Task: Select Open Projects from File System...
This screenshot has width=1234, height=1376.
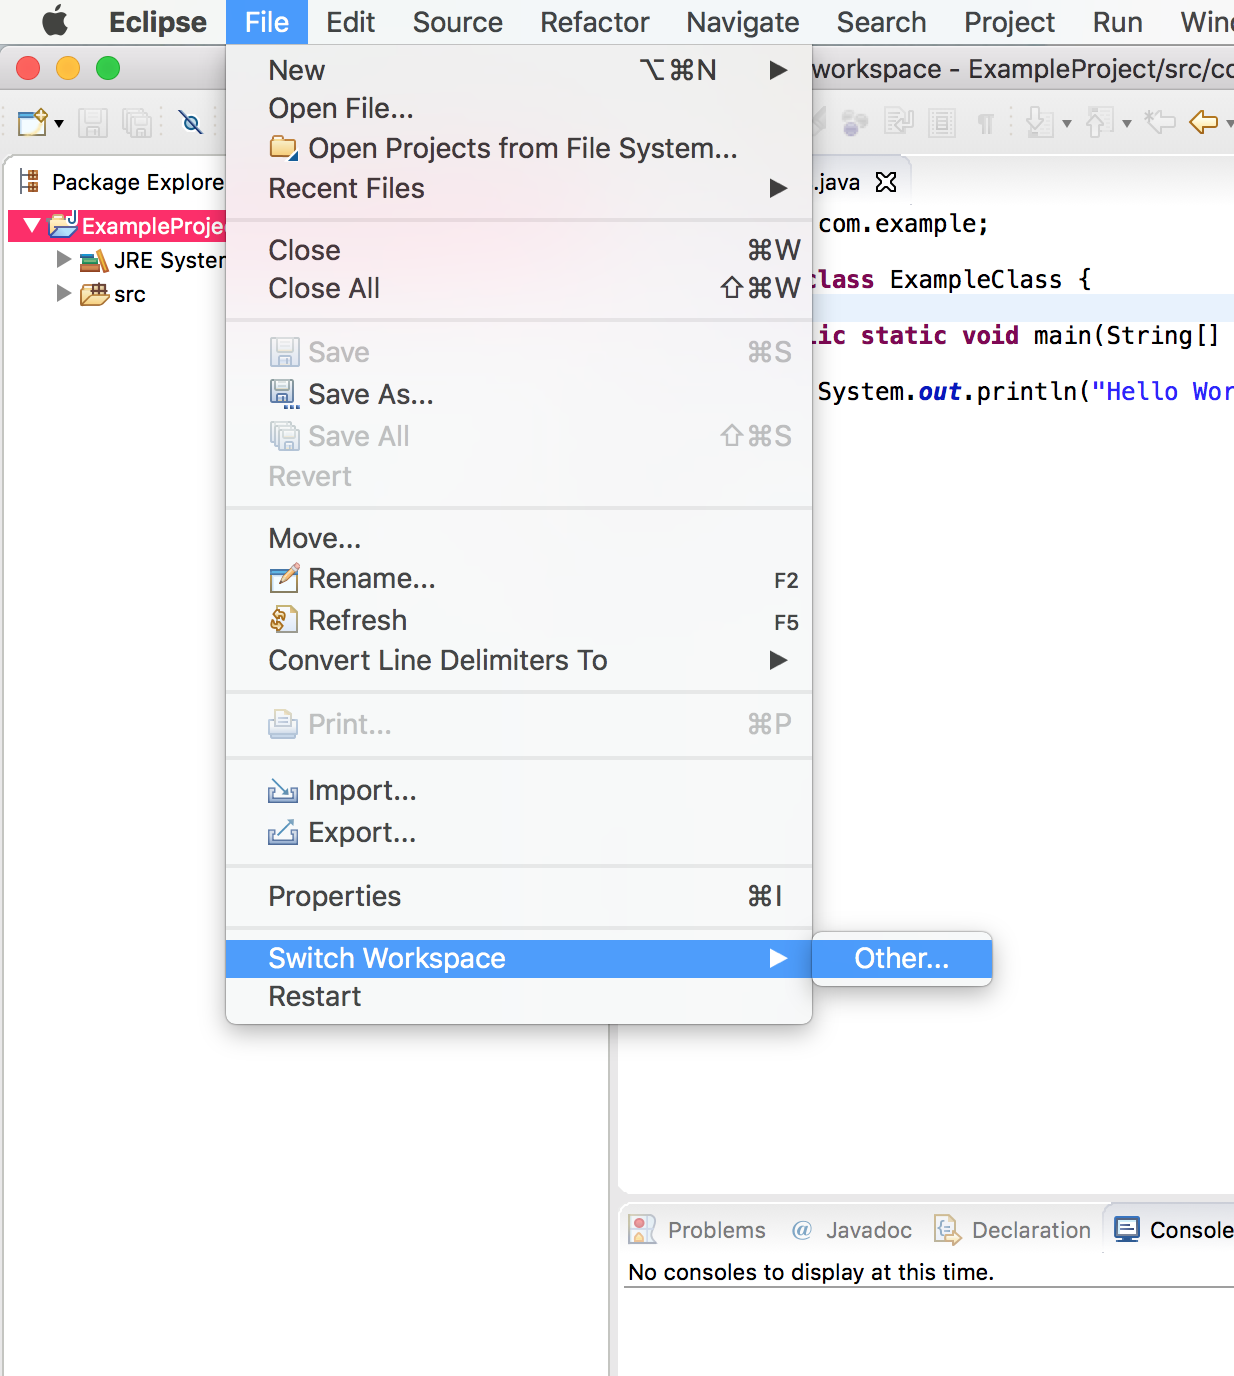Action: (x=519, y=148)
